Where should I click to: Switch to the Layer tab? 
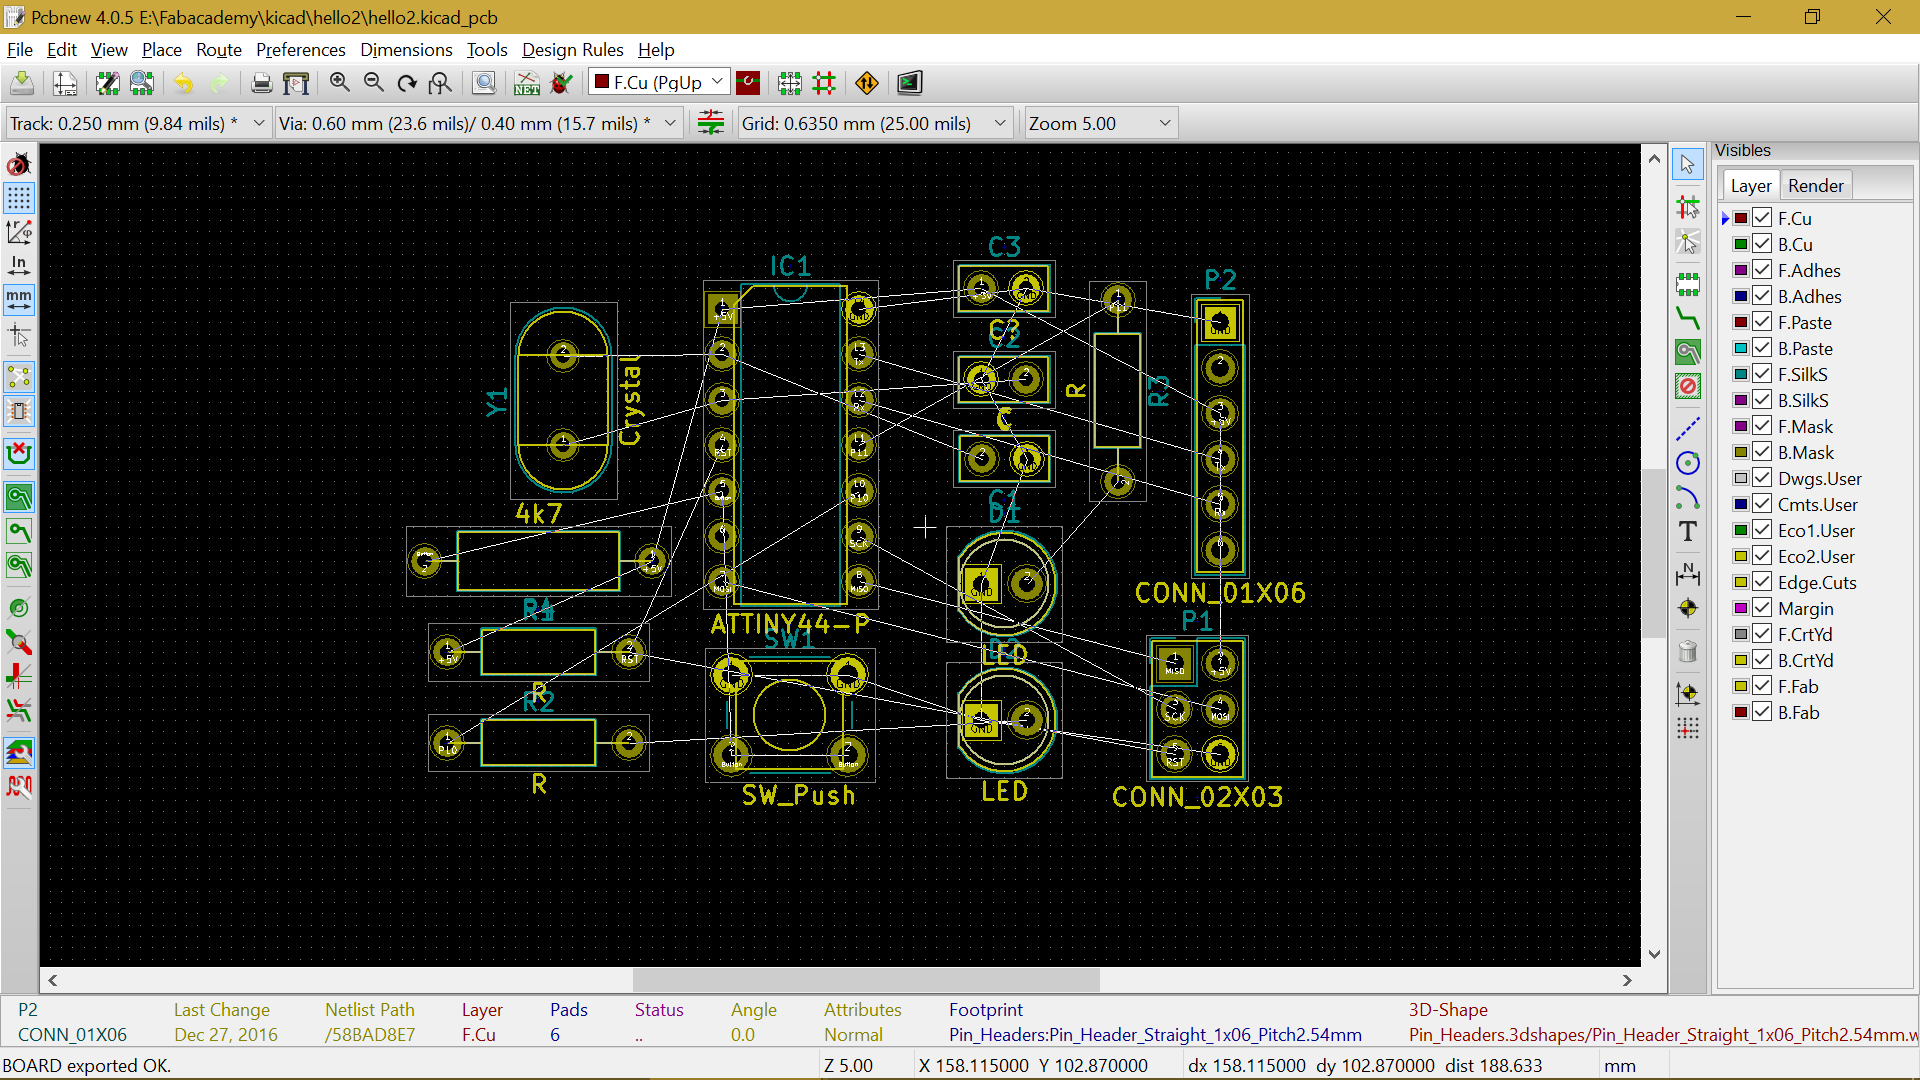point(1751,185)
